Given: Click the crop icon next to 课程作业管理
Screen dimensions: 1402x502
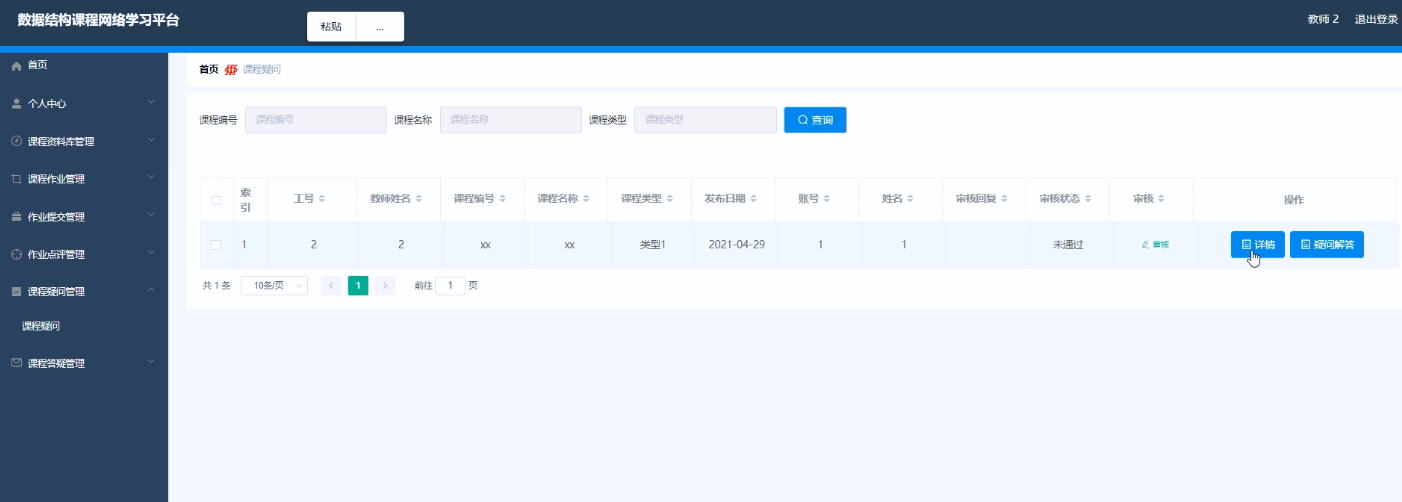Looking at the screenshot, I should tap(16, 179).
